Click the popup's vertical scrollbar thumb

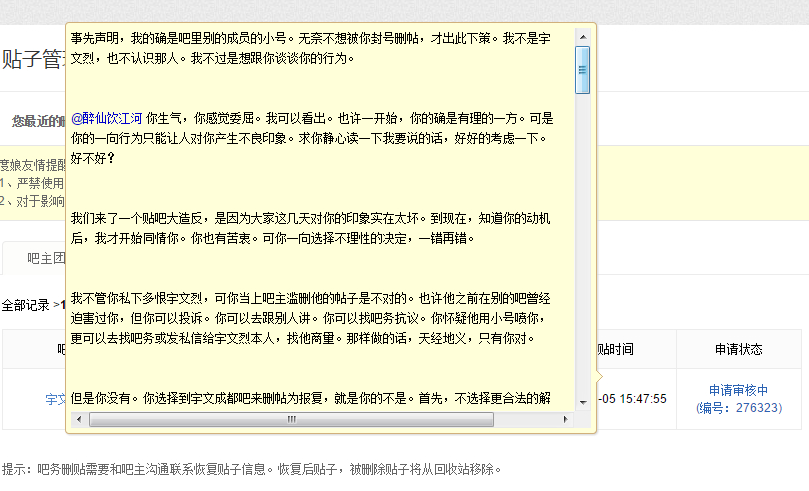(583, 70)
